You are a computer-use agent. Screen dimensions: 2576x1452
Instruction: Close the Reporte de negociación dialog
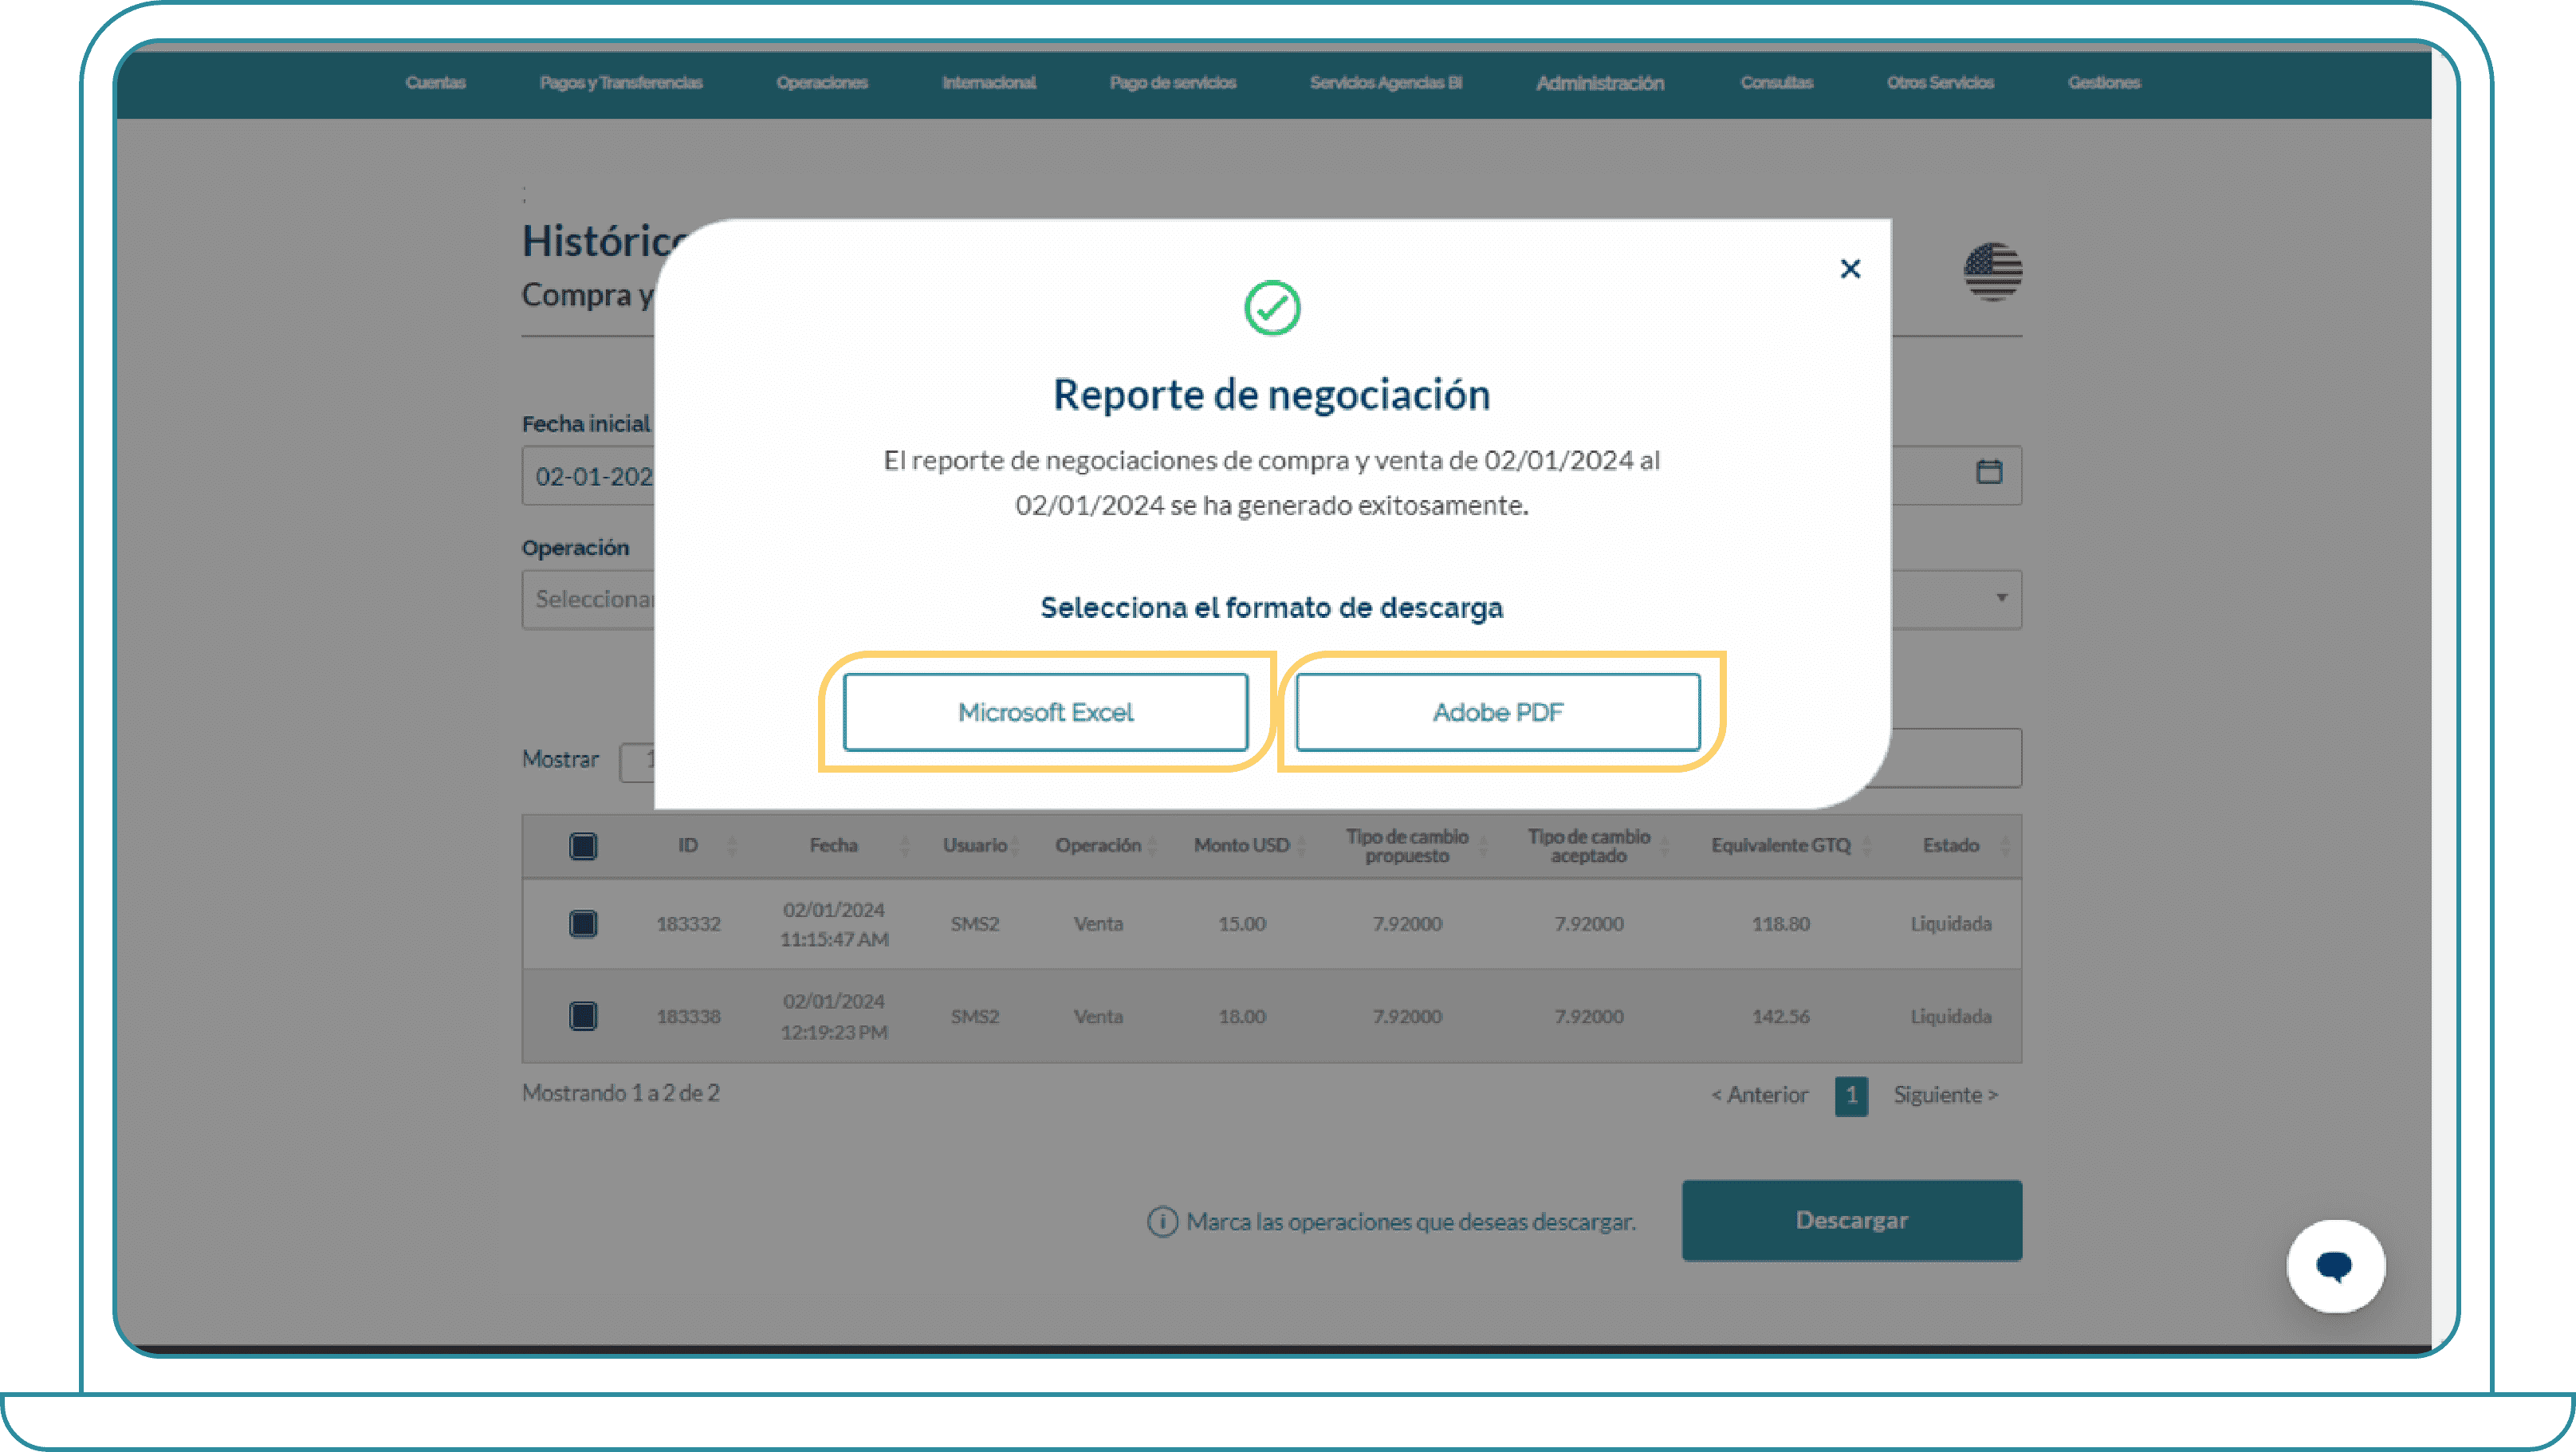click(1850, 268)
